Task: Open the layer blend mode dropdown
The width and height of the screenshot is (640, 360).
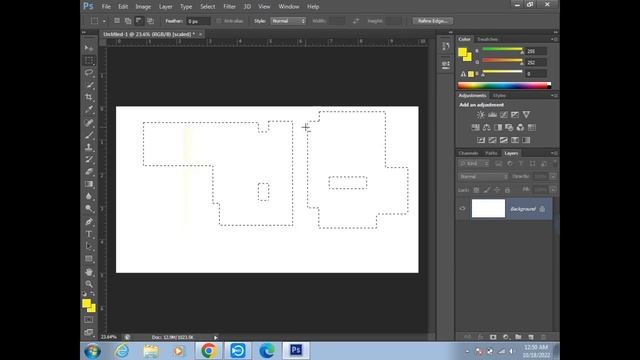Action: tap(483, 177)
